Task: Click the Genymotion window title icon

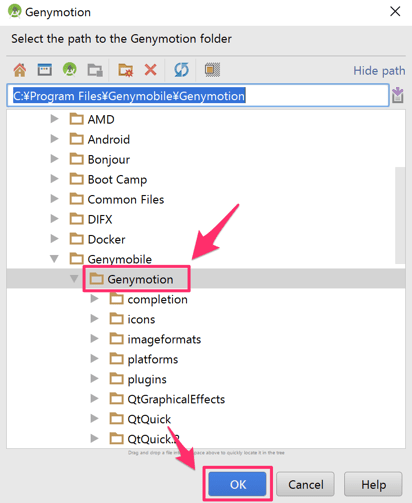Action: point(15,11)
